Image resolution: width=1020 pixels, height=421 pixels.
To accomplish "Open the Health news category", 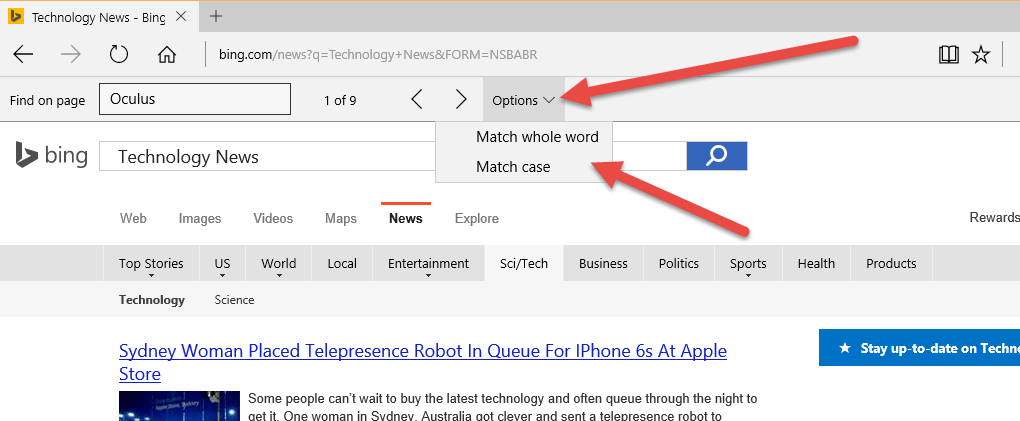I will (x=816, y=264).
